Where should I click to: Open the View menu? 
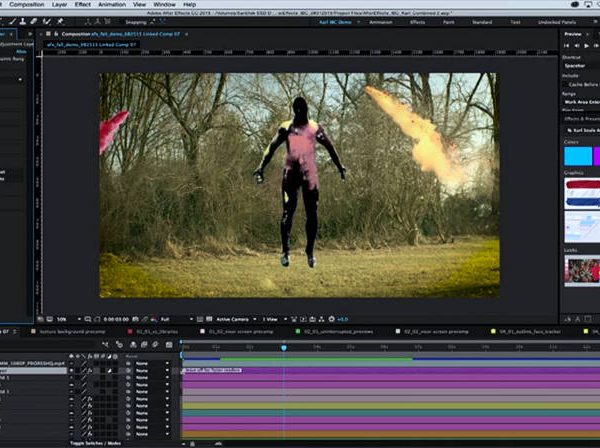(139, 5)
